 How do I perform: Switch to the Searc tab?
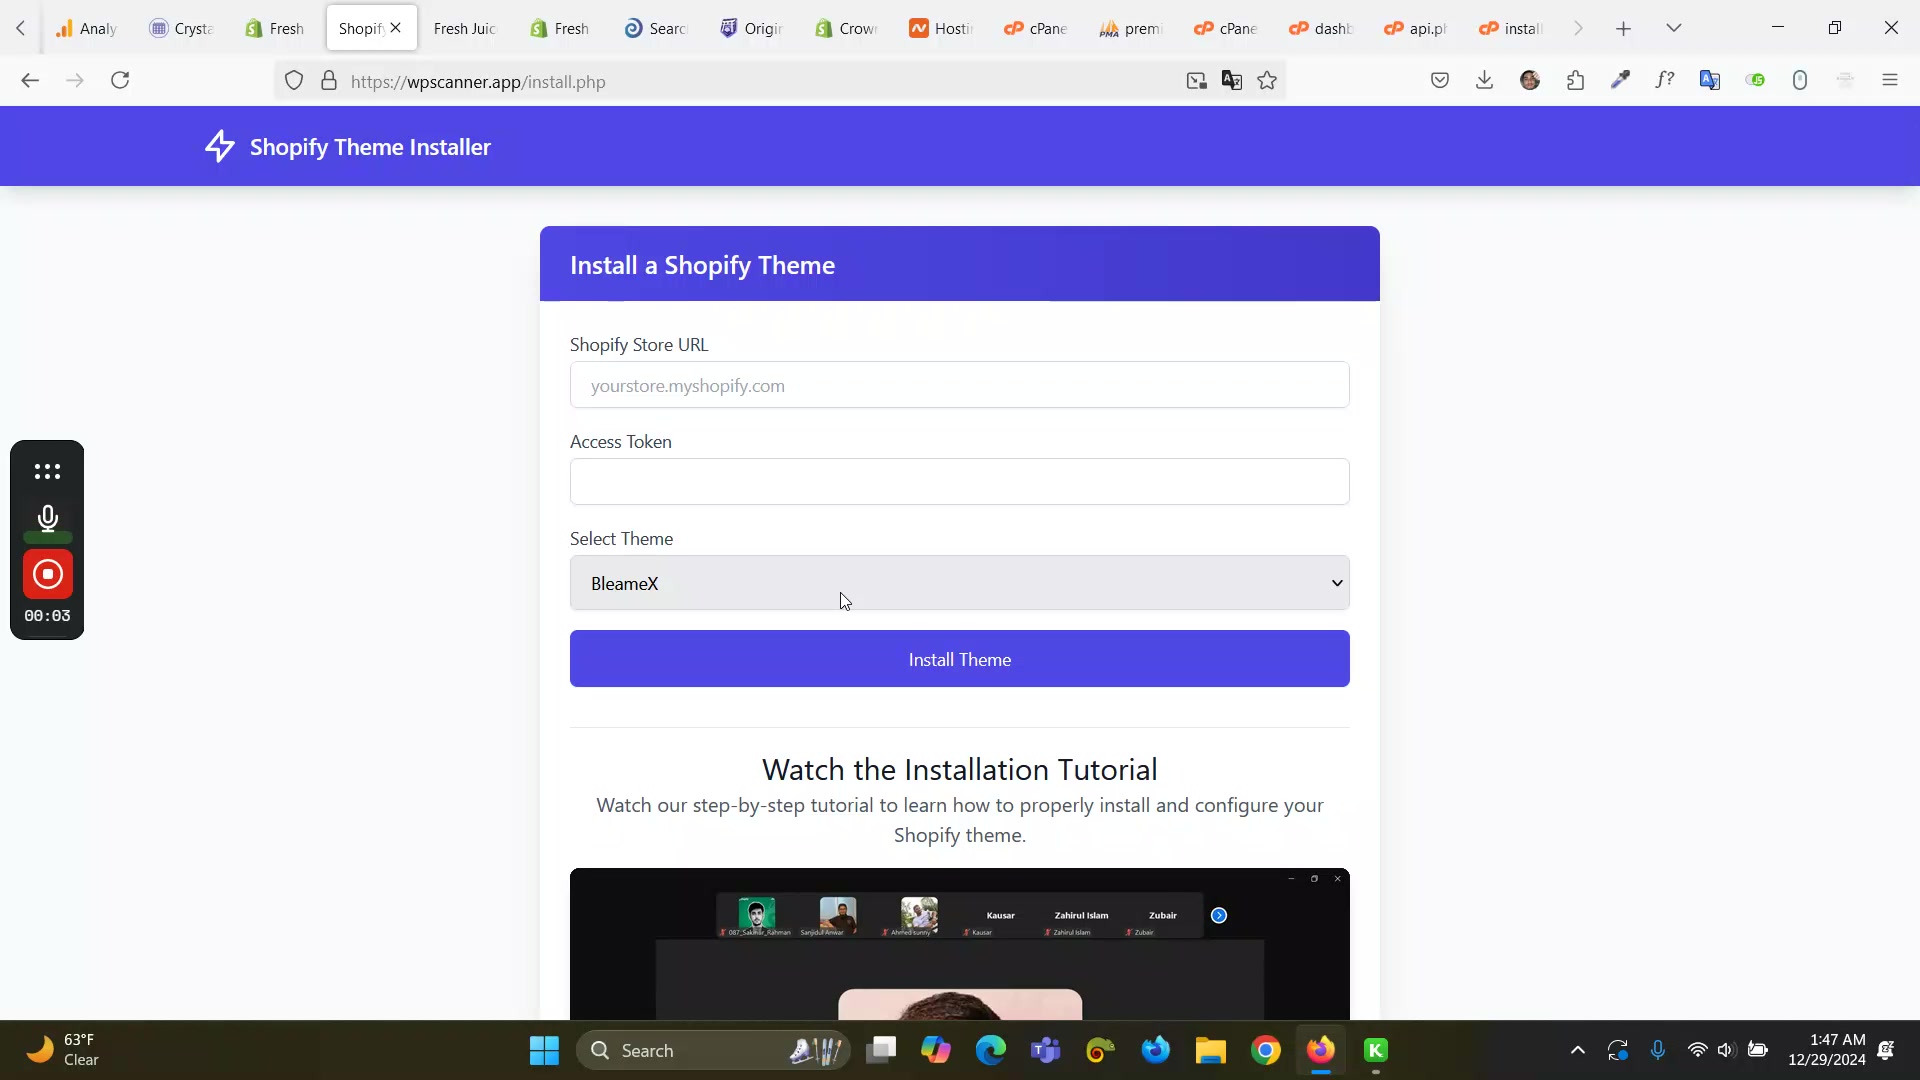[655, 28]
